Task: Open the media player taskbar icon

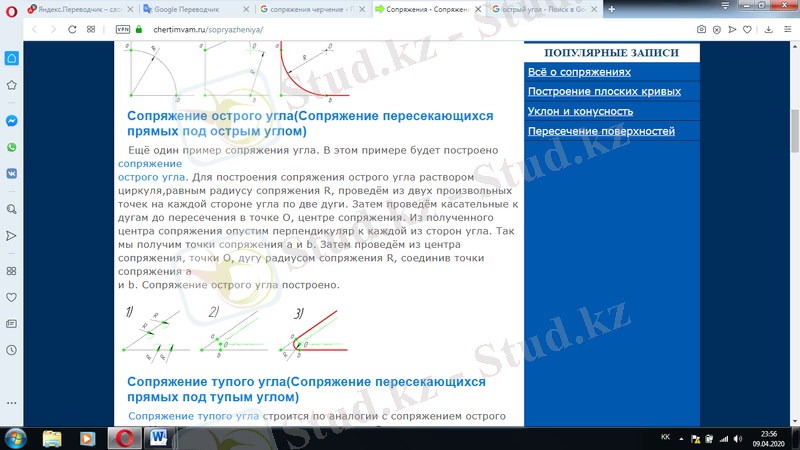Action: pos(87,439)
